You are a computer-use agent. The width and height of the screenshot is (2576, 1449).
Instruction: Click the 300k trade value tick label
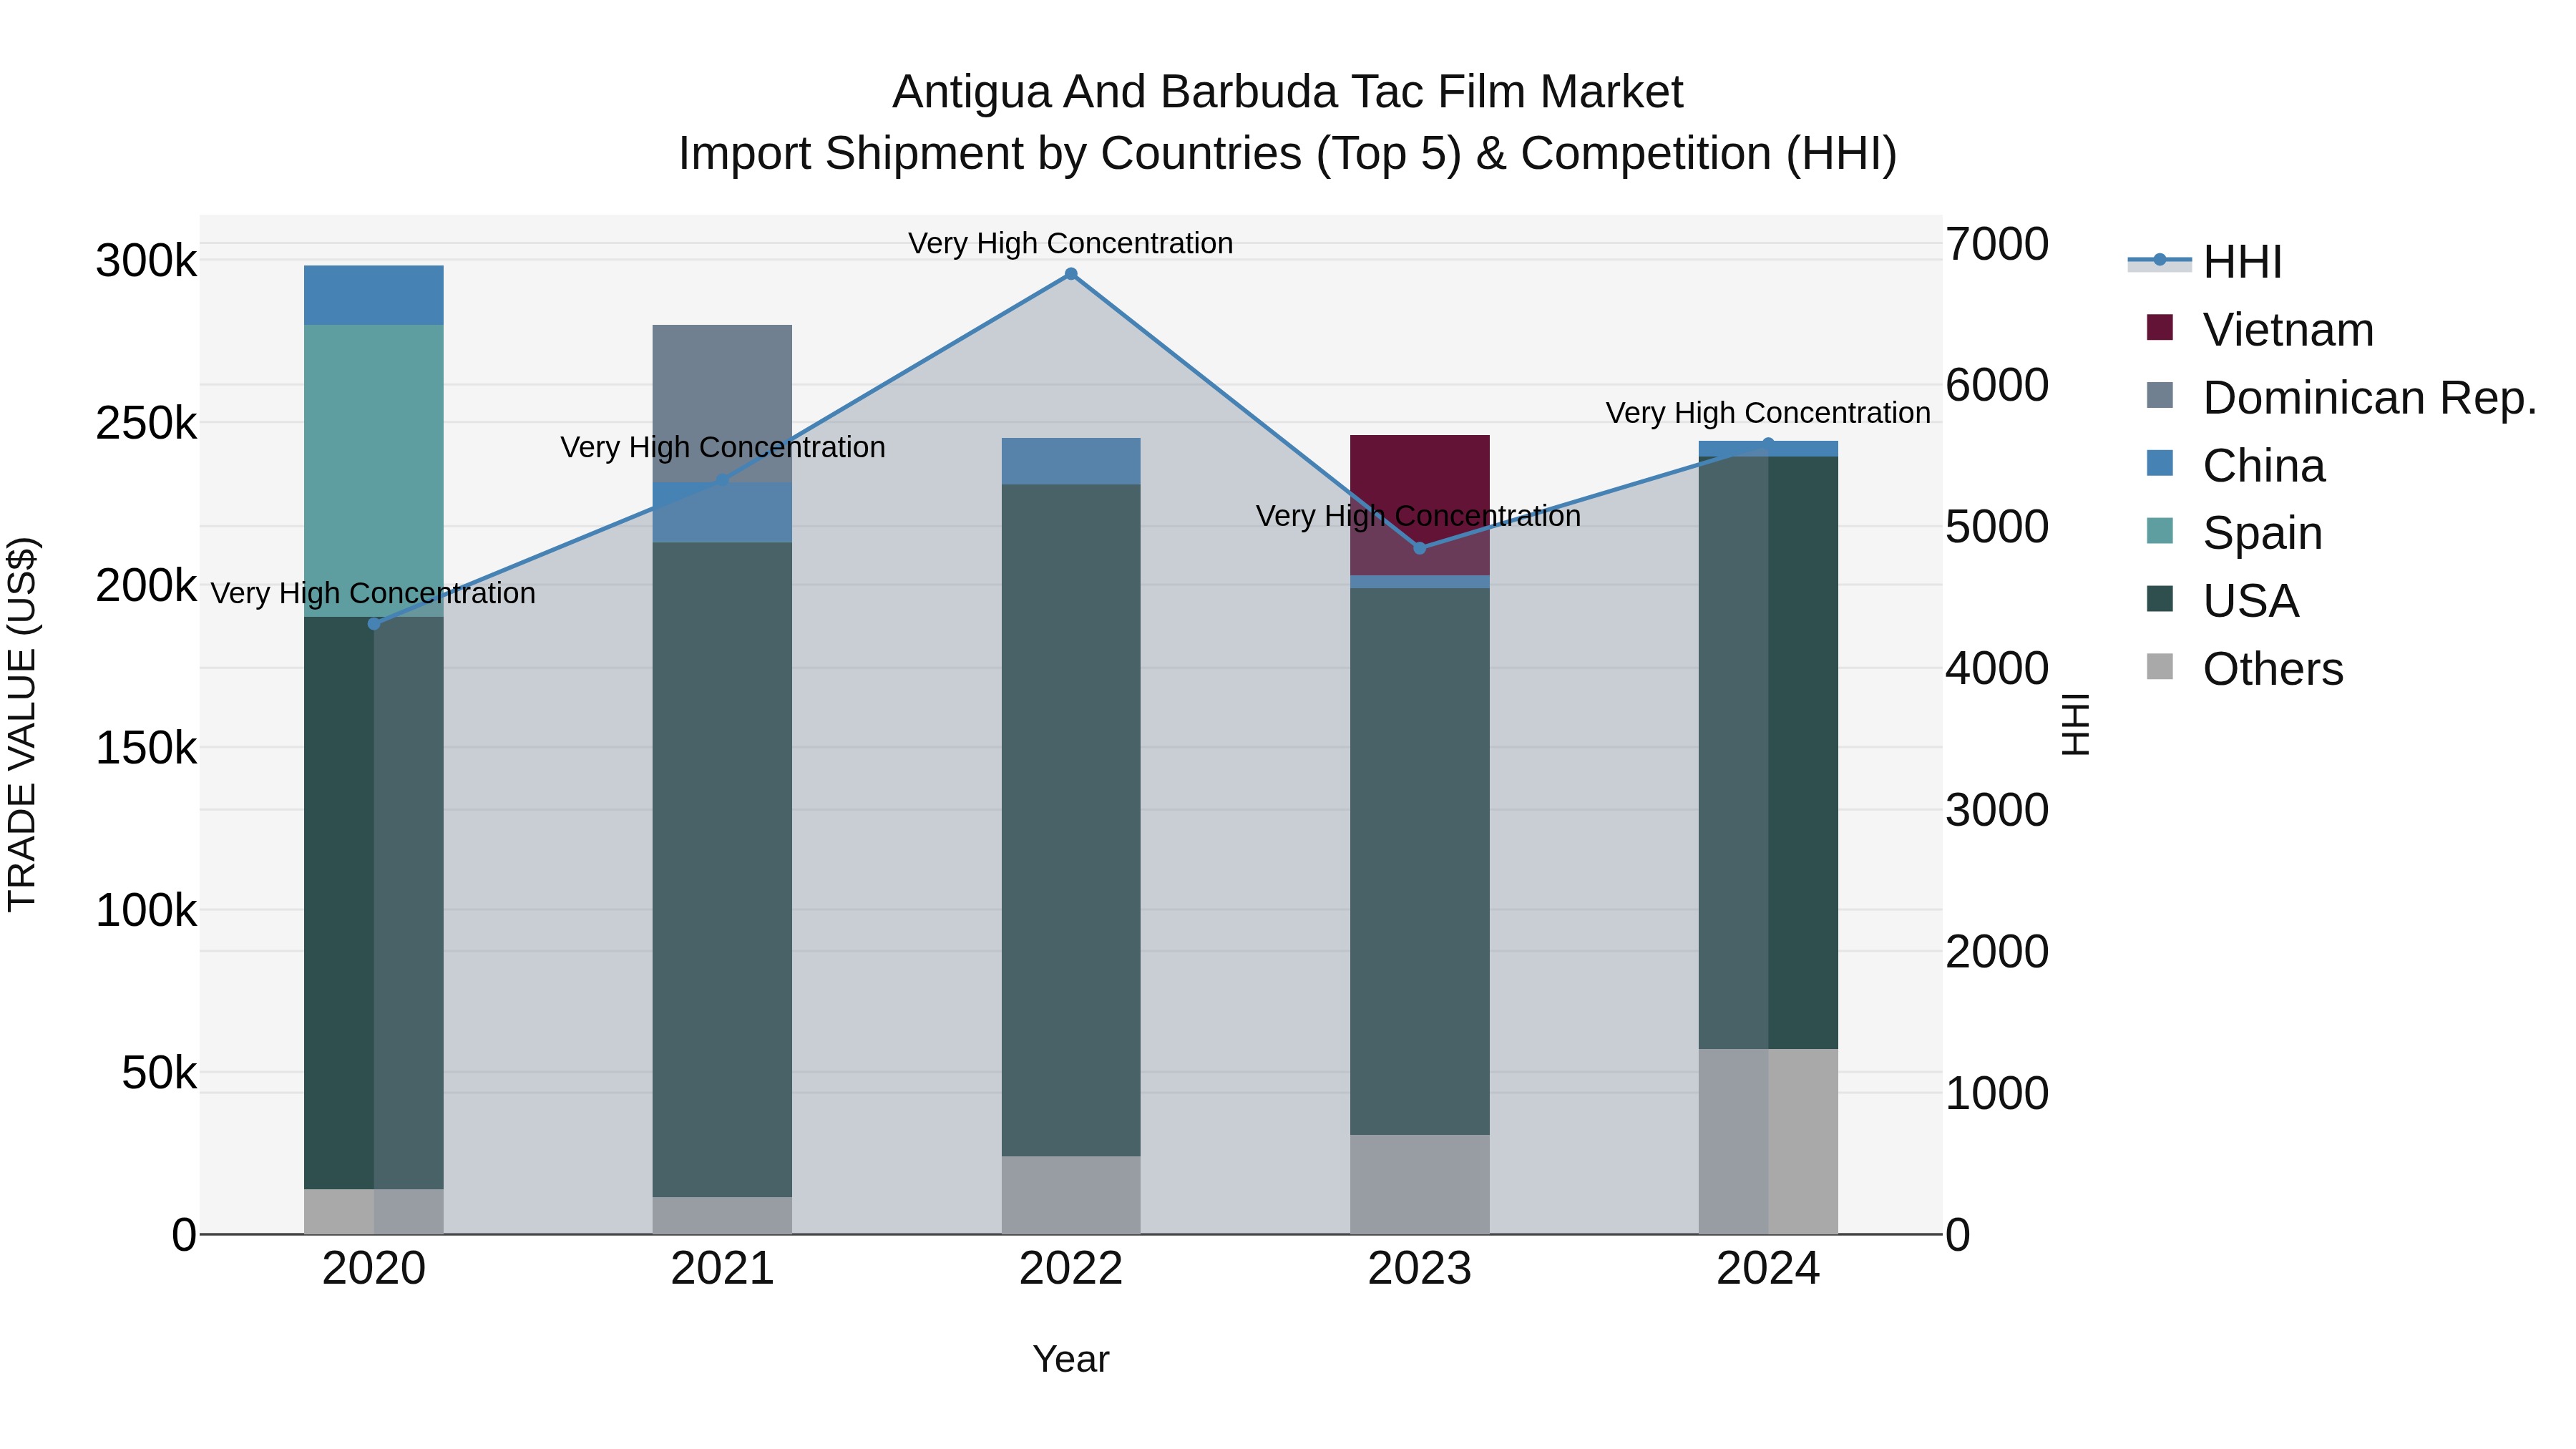146,261
